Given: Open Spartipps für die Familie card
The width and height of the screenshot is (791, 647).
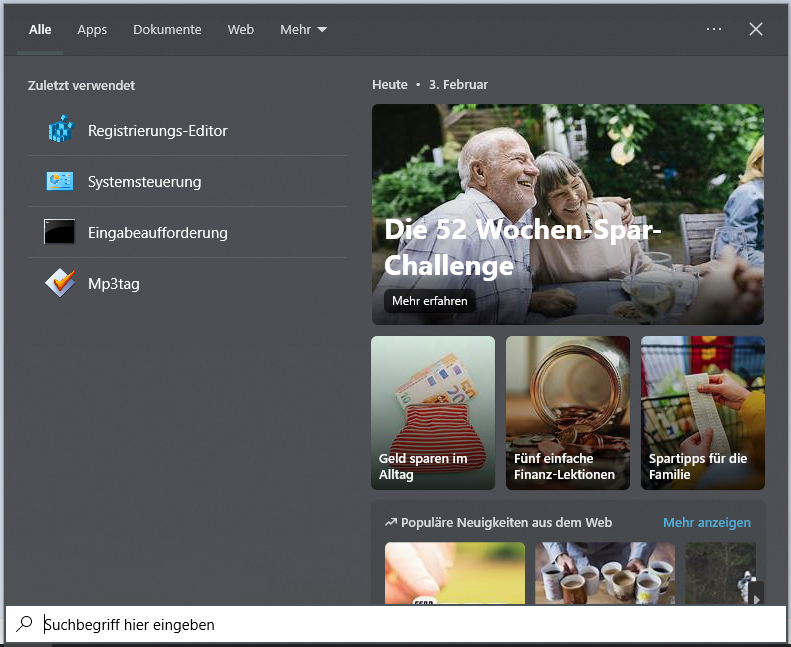Looking at the screenshot, I should [x=702, y=412].
